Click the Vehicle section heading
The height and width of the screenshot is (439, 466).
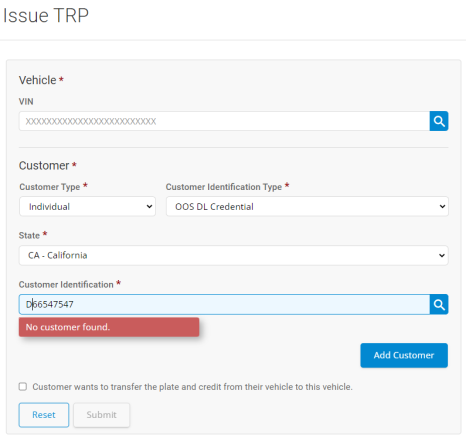click(37, 80)
